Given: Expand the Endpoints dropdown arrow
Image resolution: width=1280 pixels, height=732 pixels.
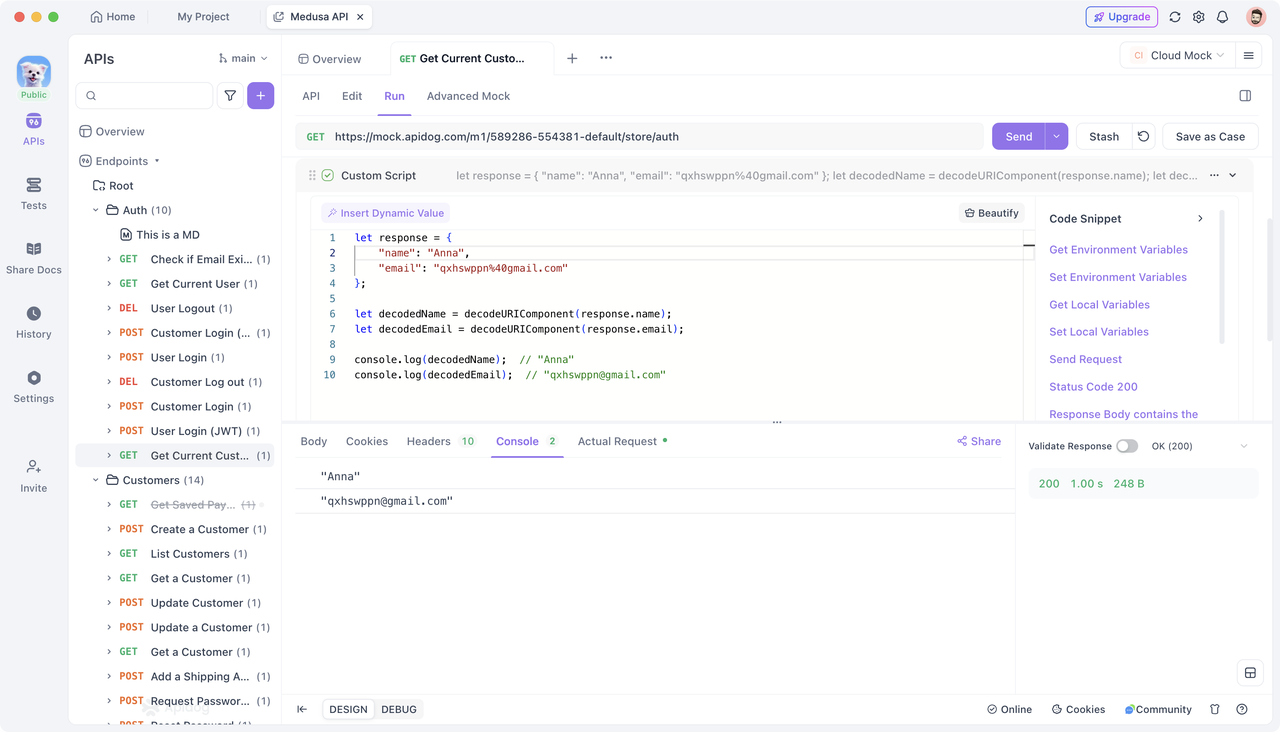Looking at the screenshot, I should coord(157,161).
